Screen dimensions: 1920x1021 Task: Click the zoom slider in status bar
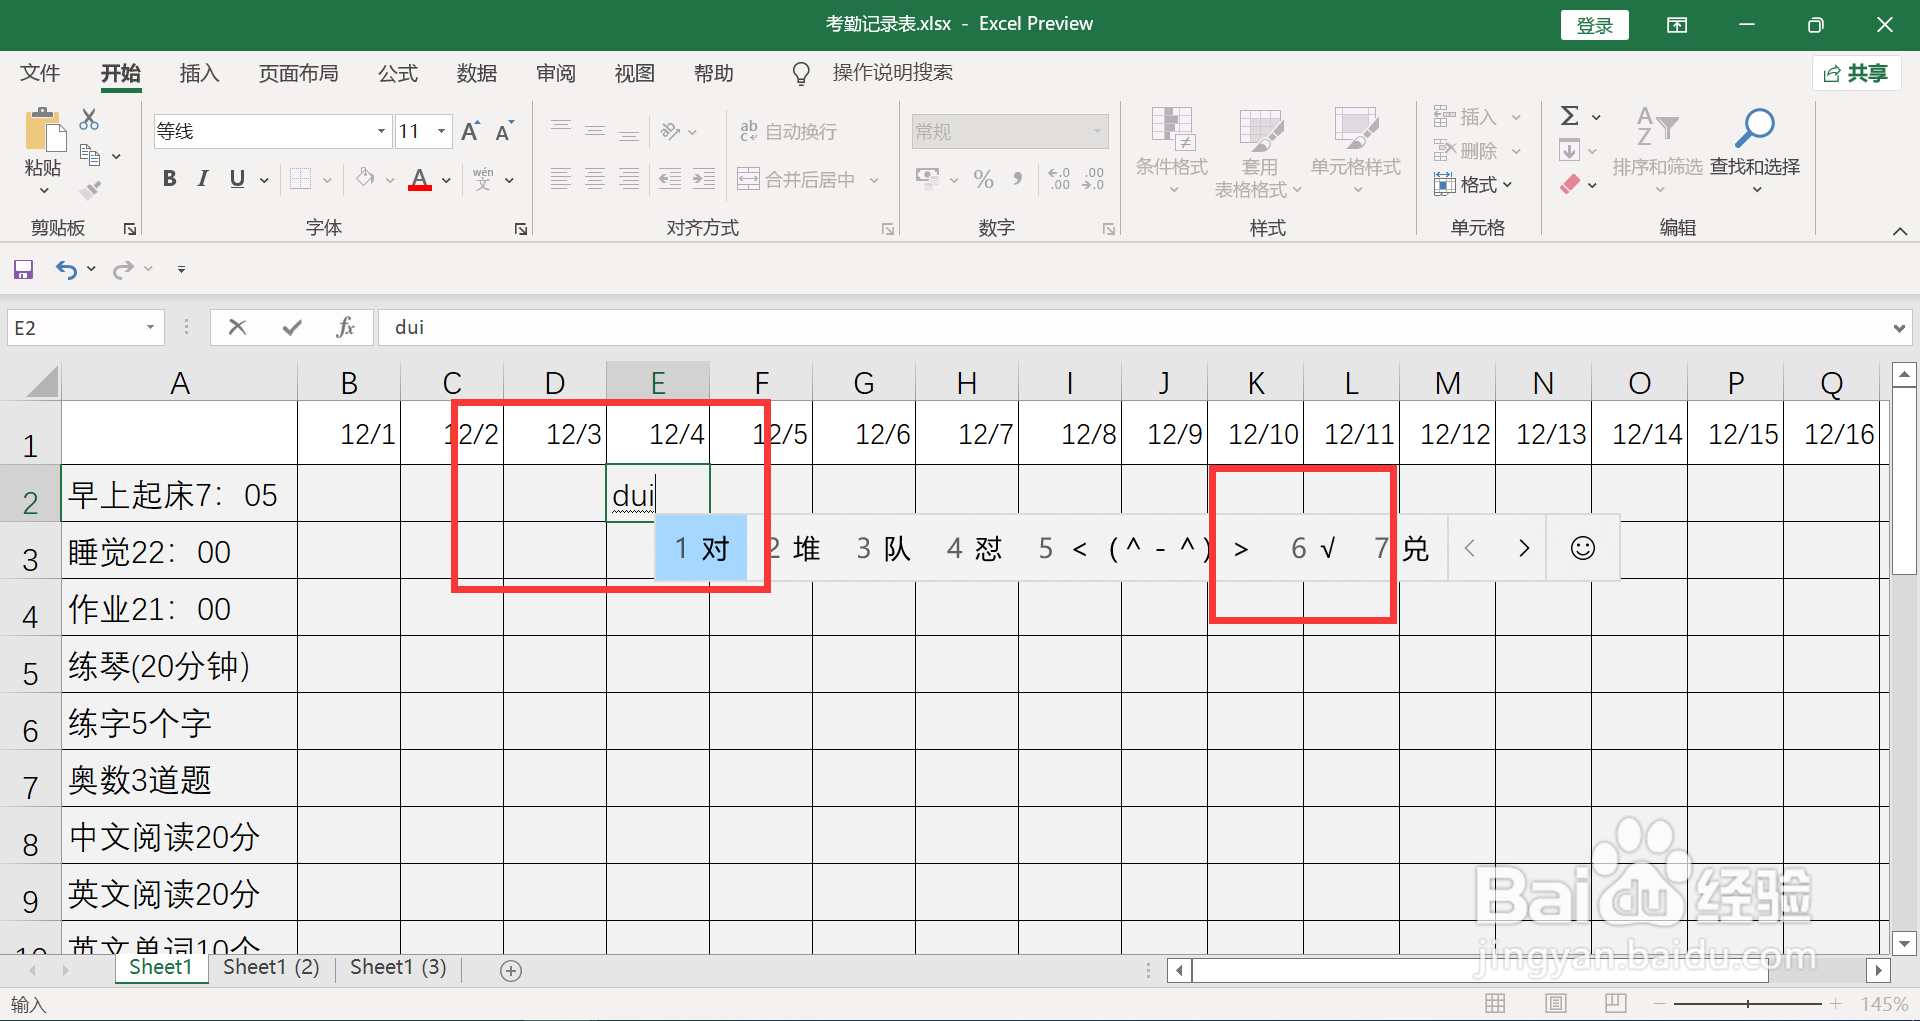click(x=1748, y=1003)
